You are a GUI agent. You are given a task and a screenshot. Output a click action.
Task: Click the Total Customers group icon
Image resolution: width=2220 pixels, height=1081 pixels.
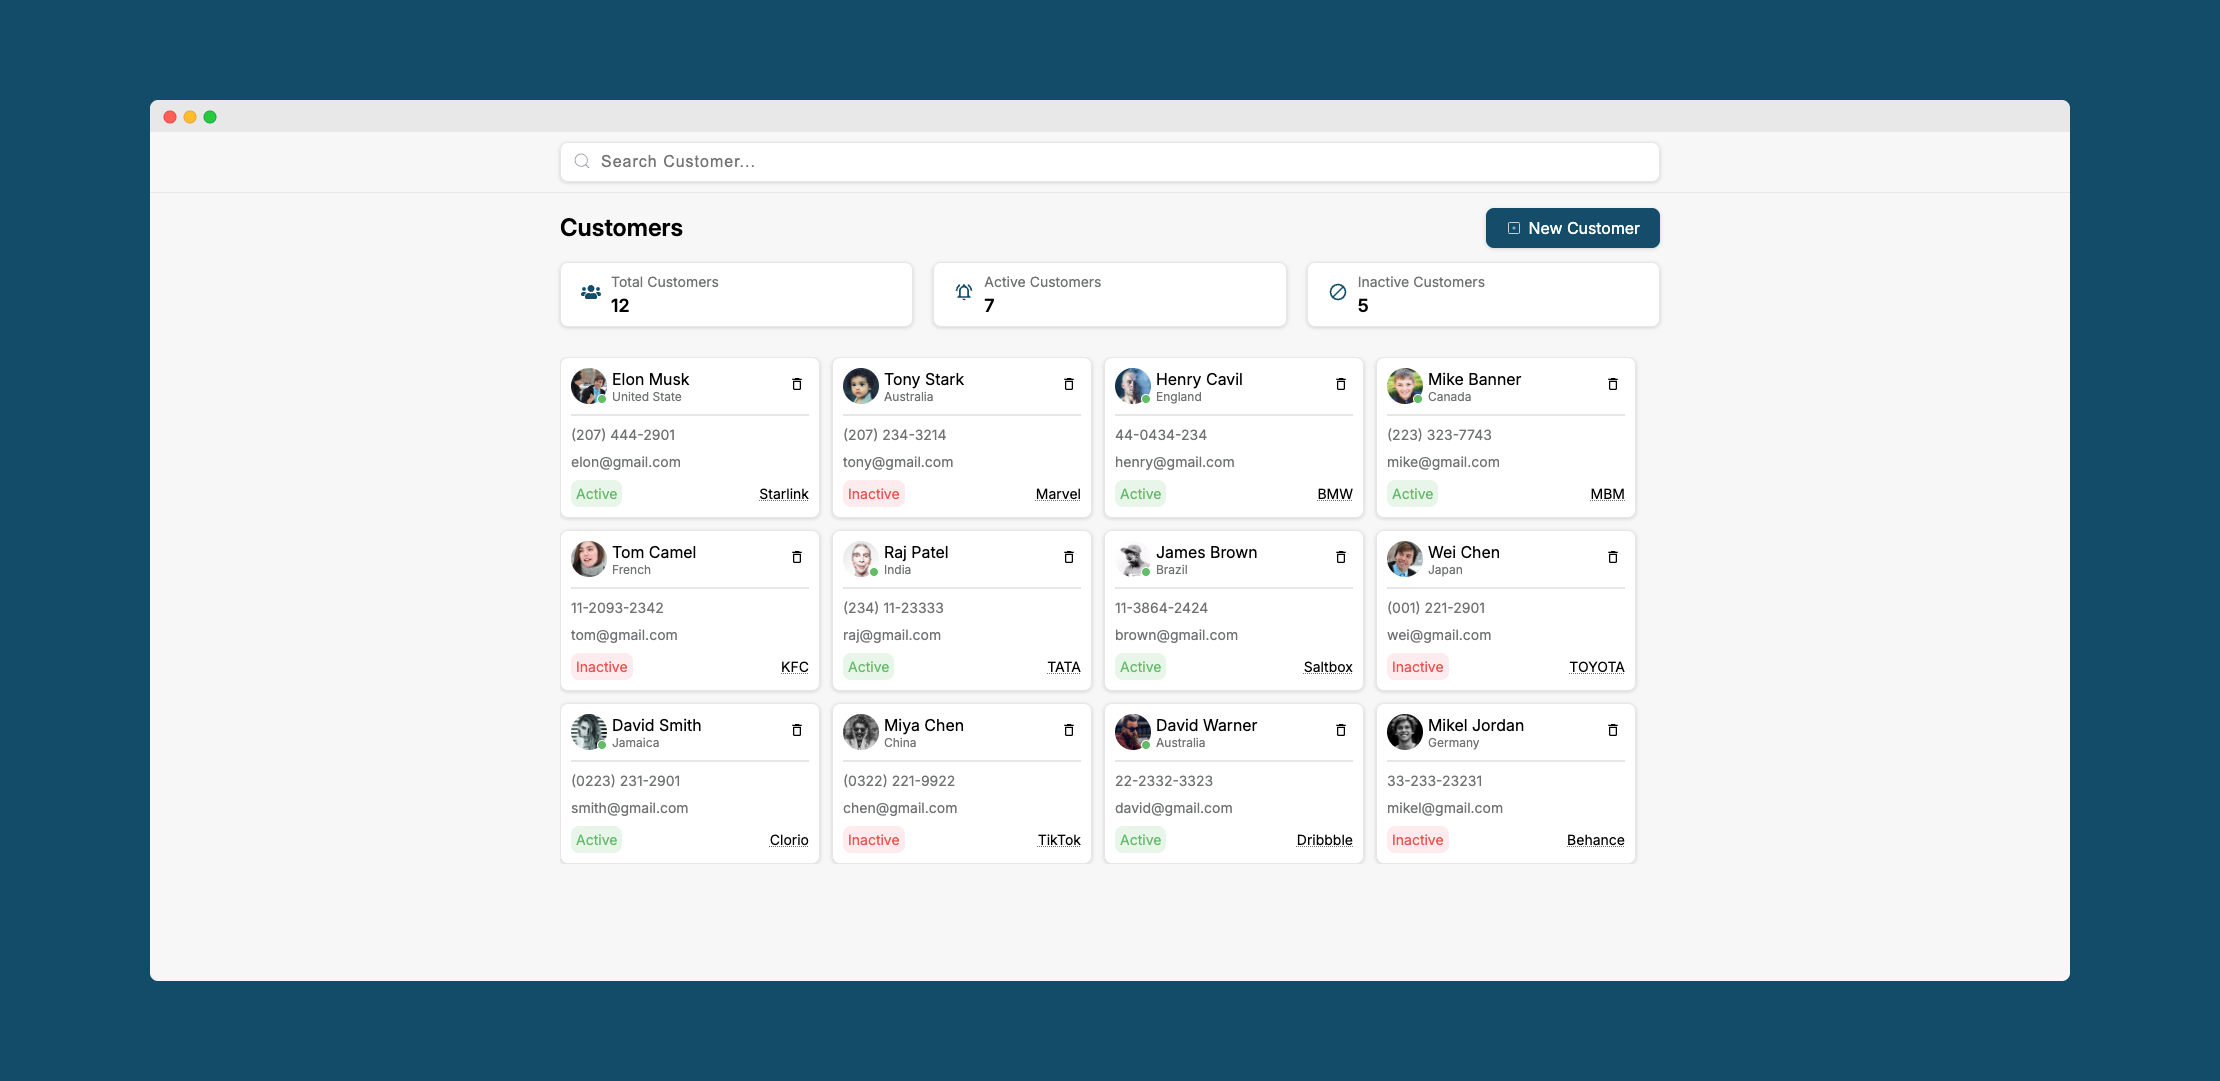click(x=591, y=292)
